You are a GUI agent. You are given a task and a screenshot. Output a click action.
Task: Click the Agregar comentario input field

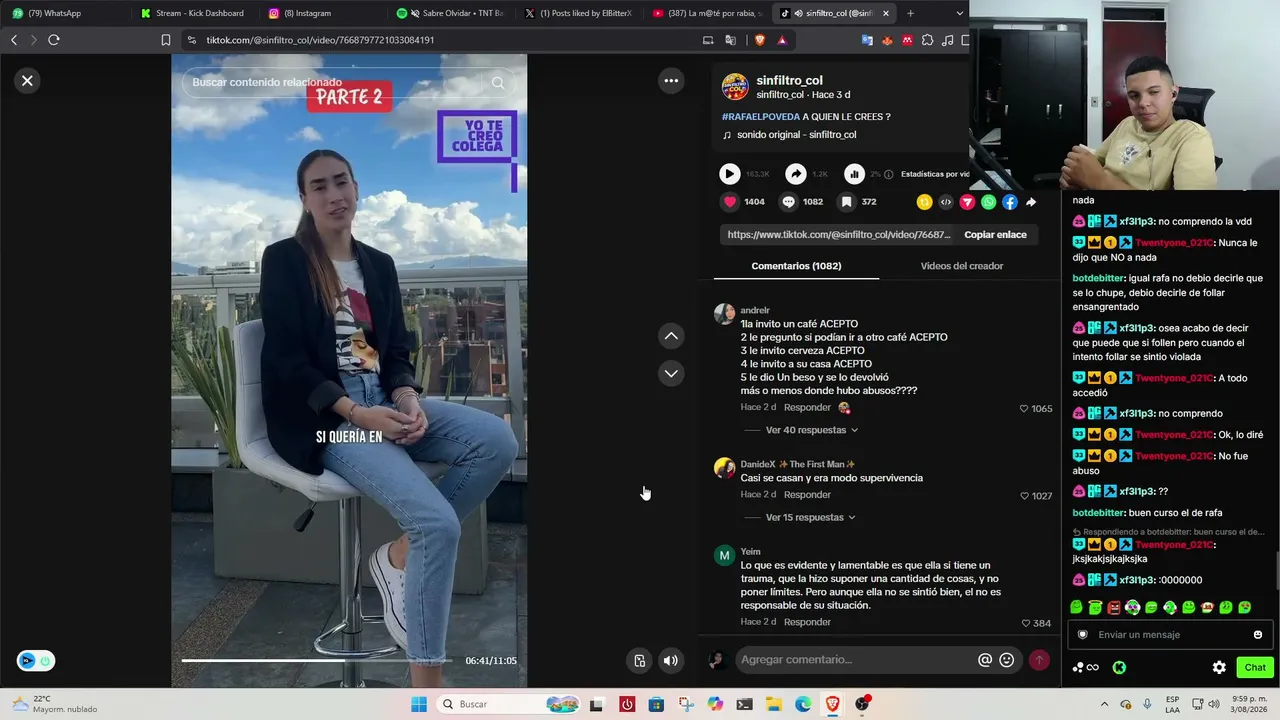click(x=855, y=660)
